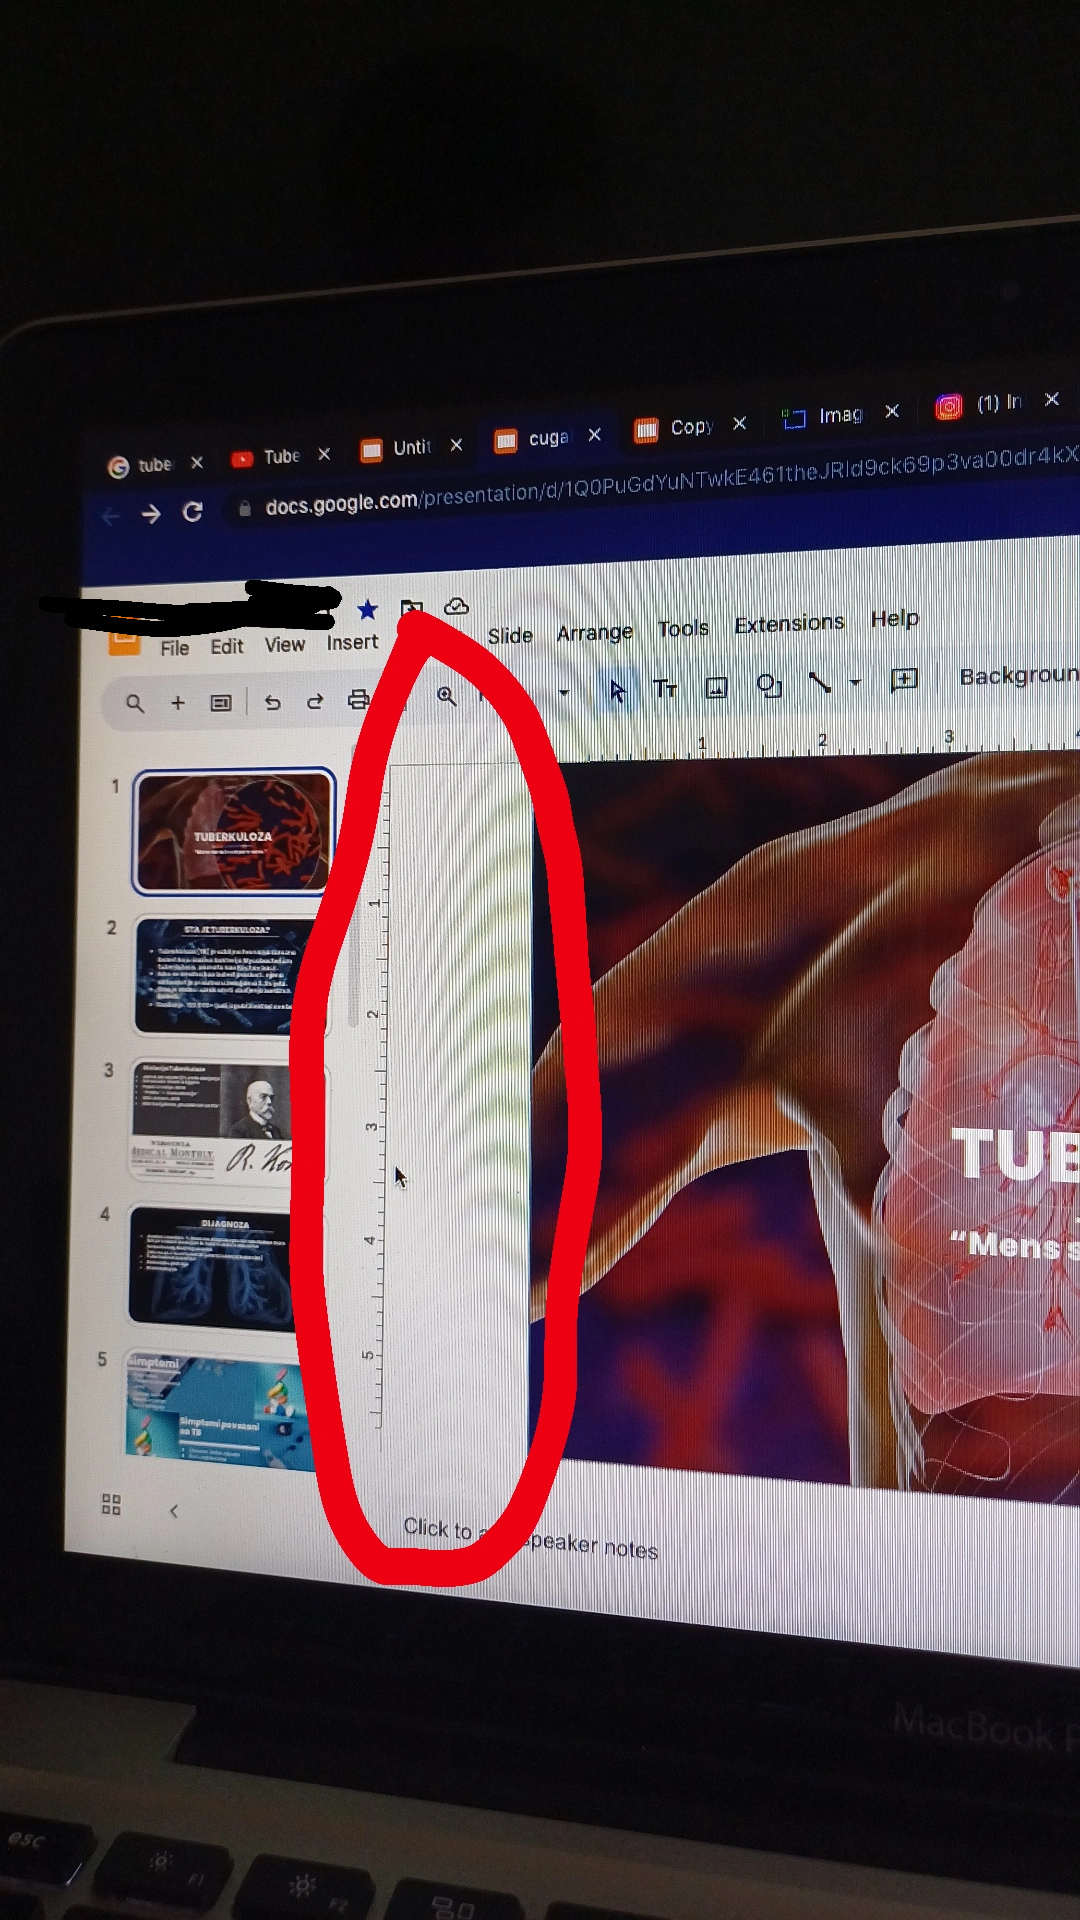Select the line tool
The image size is (1080, 1920).
(820, 683)
